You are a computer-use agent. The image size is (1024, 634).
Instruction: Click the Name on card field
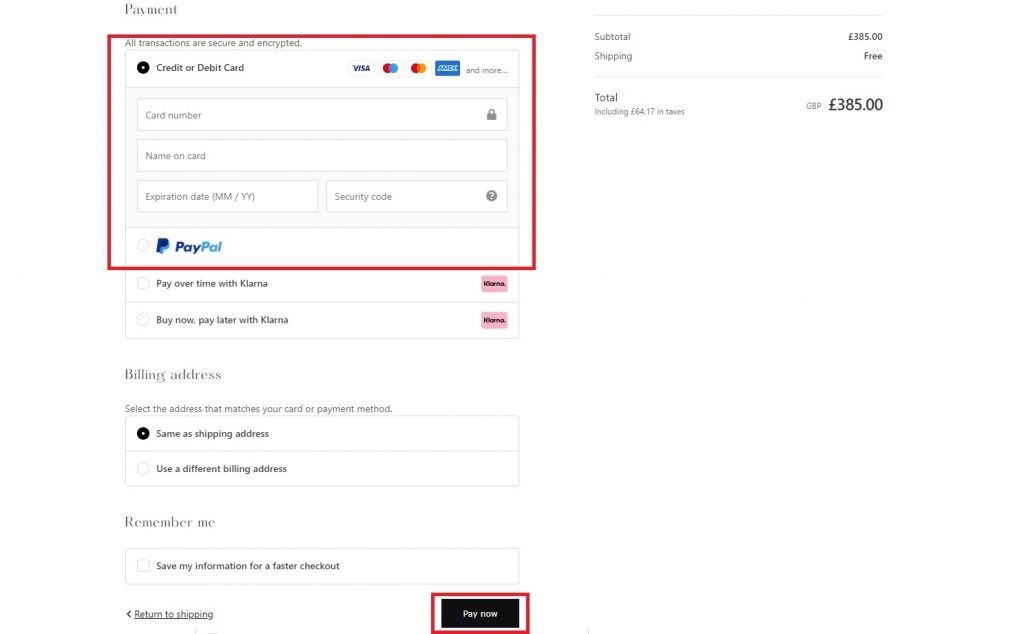tap(321, 156)
